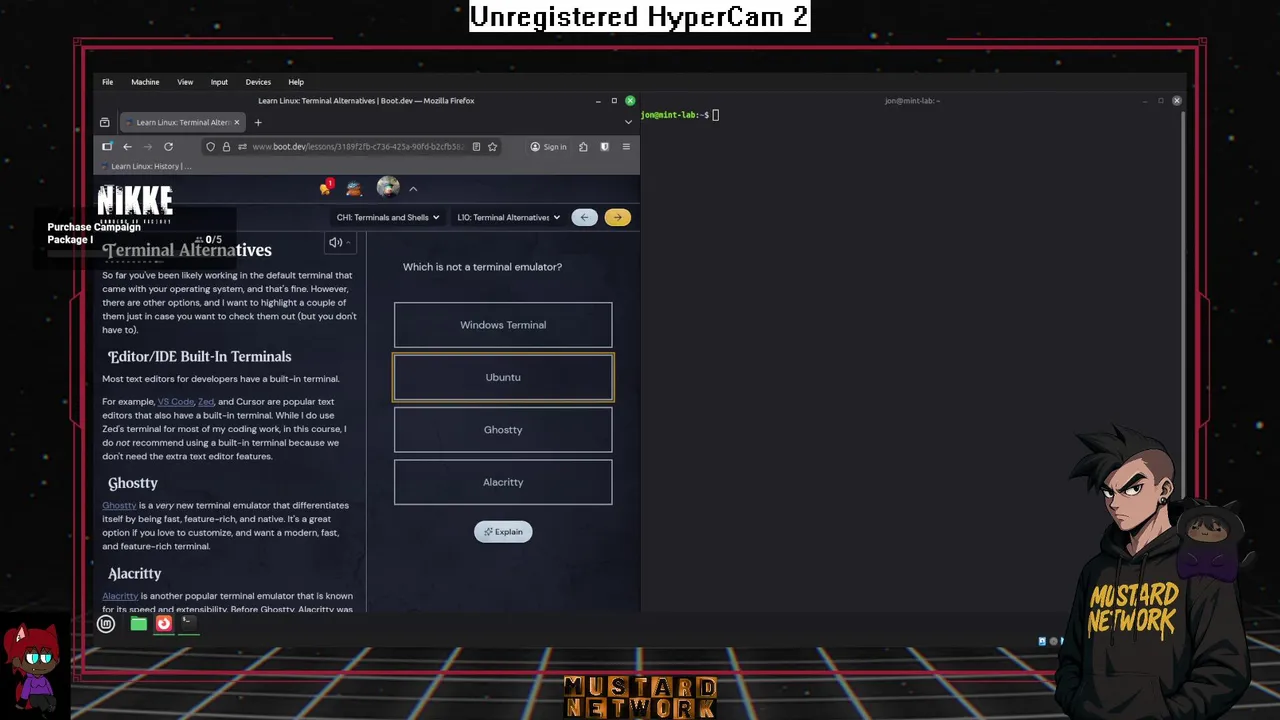The height and width of the screenshot is (720, 1280).
Task: Open the VirtualBox Machine menu
Action: point(145,82)
